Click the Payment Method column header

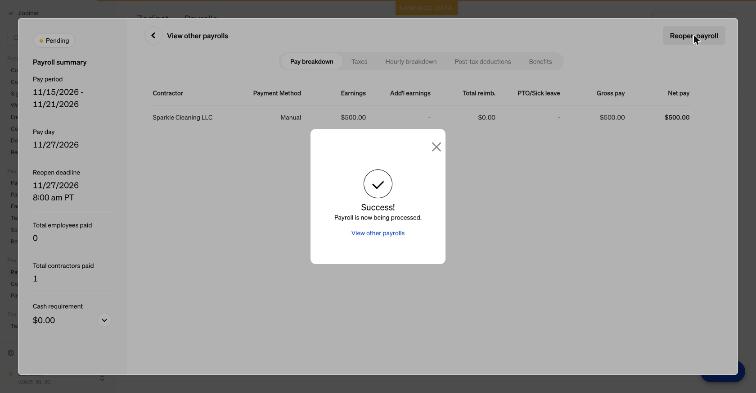pos(277,93)
